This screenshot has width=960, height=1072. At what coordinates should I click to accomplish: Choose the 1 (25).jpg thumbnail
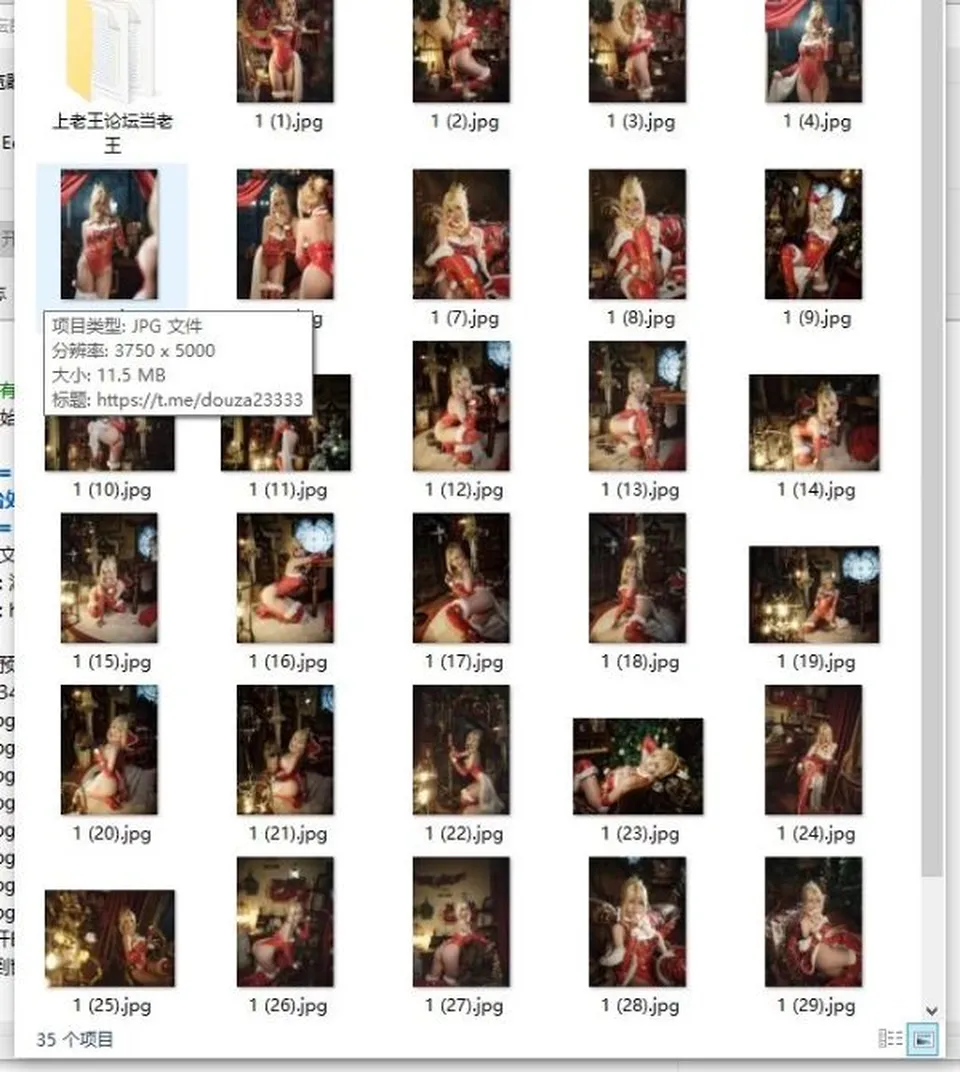point(110,938)
